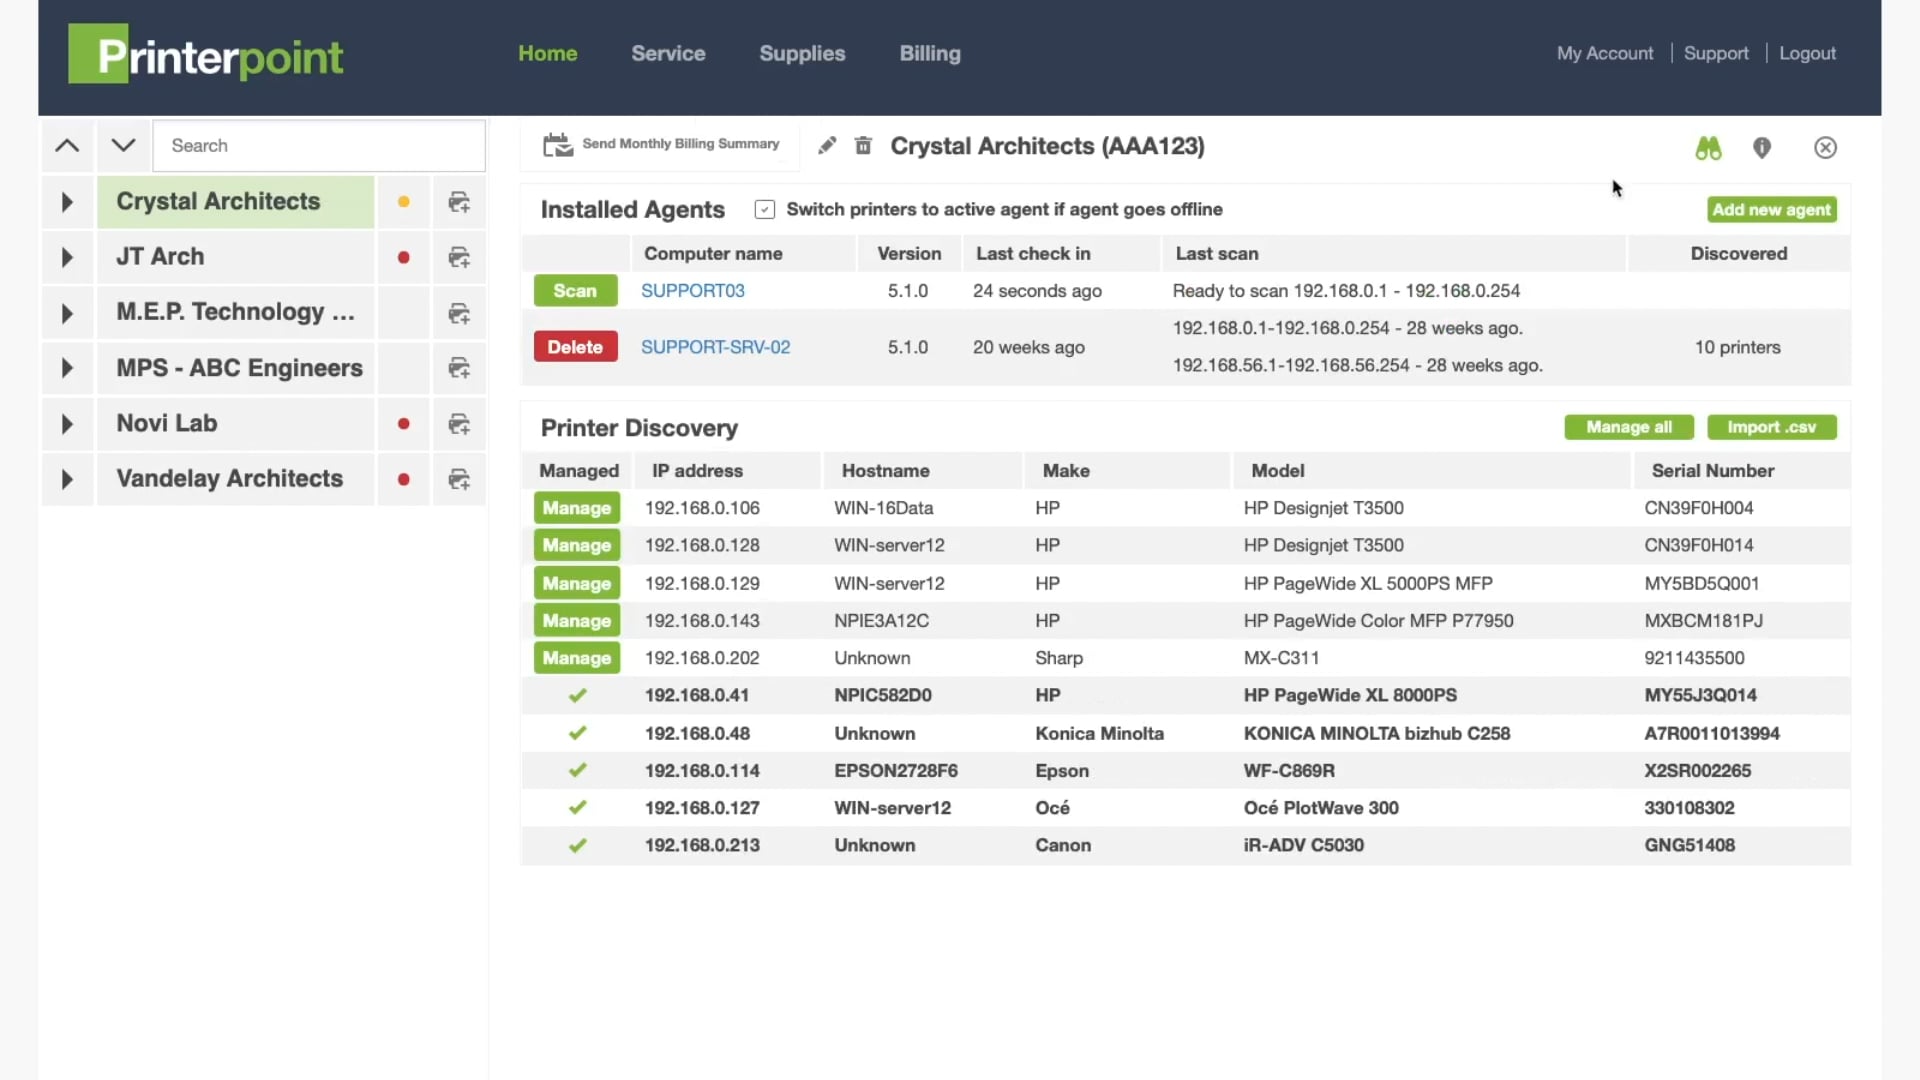Open the Support link in header
This screenshot has height=1080, width=1920.
(1716, 54)
